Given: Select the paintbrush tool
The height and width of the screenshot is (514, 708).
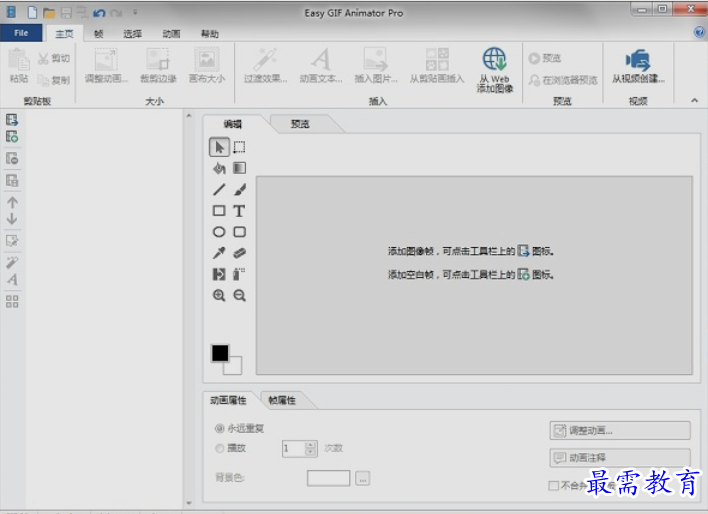Looking at the screenshot, I should tap(239, 190).
